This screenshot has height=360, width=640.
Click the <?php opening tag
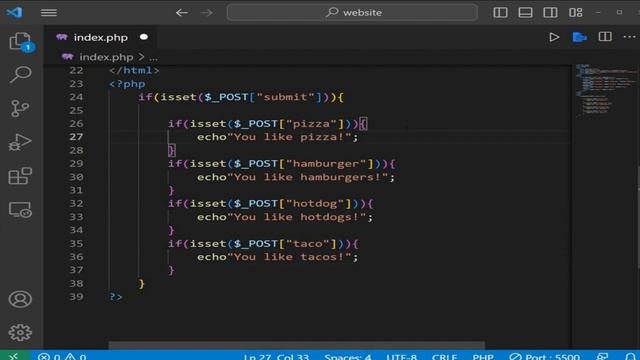(127, 84)
